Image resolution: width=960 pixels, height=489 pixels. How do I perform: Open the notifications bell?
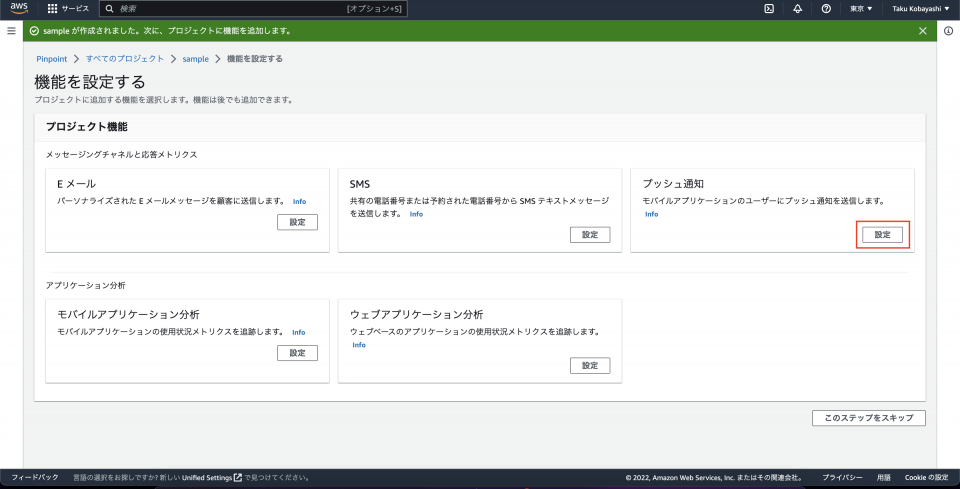(798, 9)
